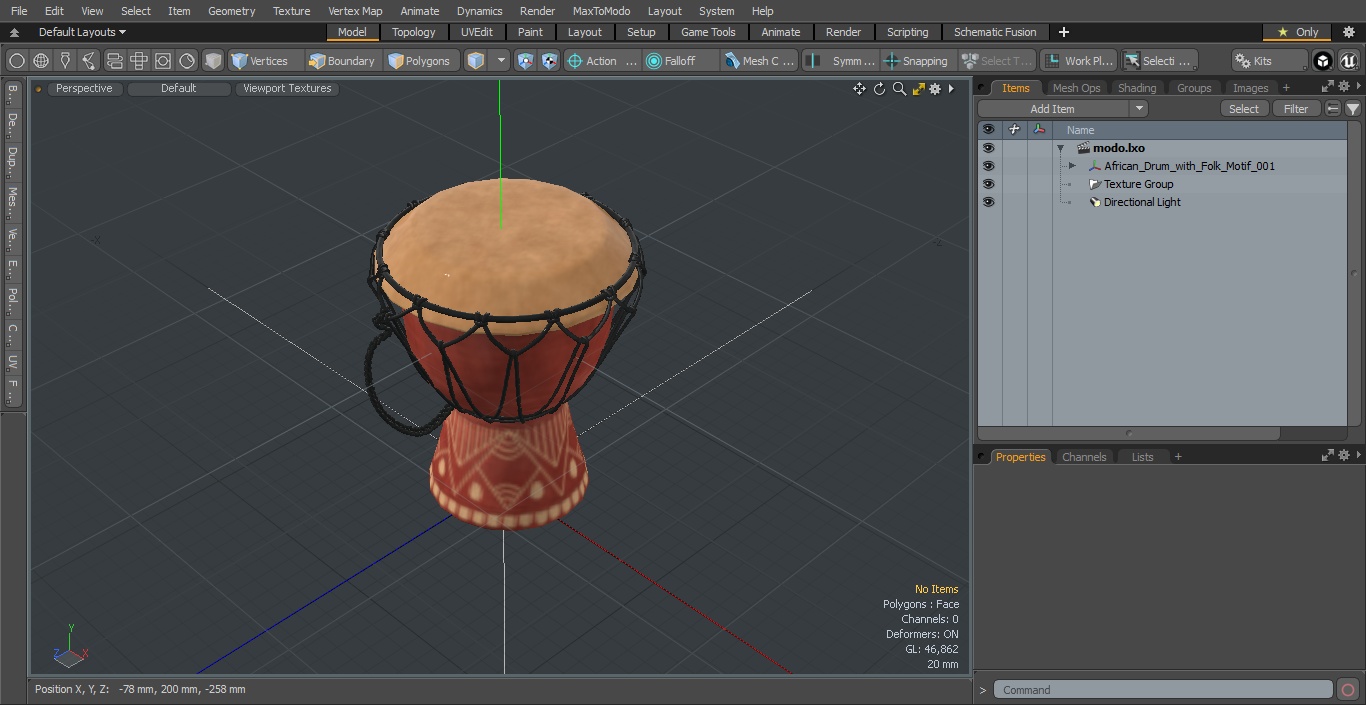
Task: Open the Selection menu in toolbar
Action: [1158, 61]
